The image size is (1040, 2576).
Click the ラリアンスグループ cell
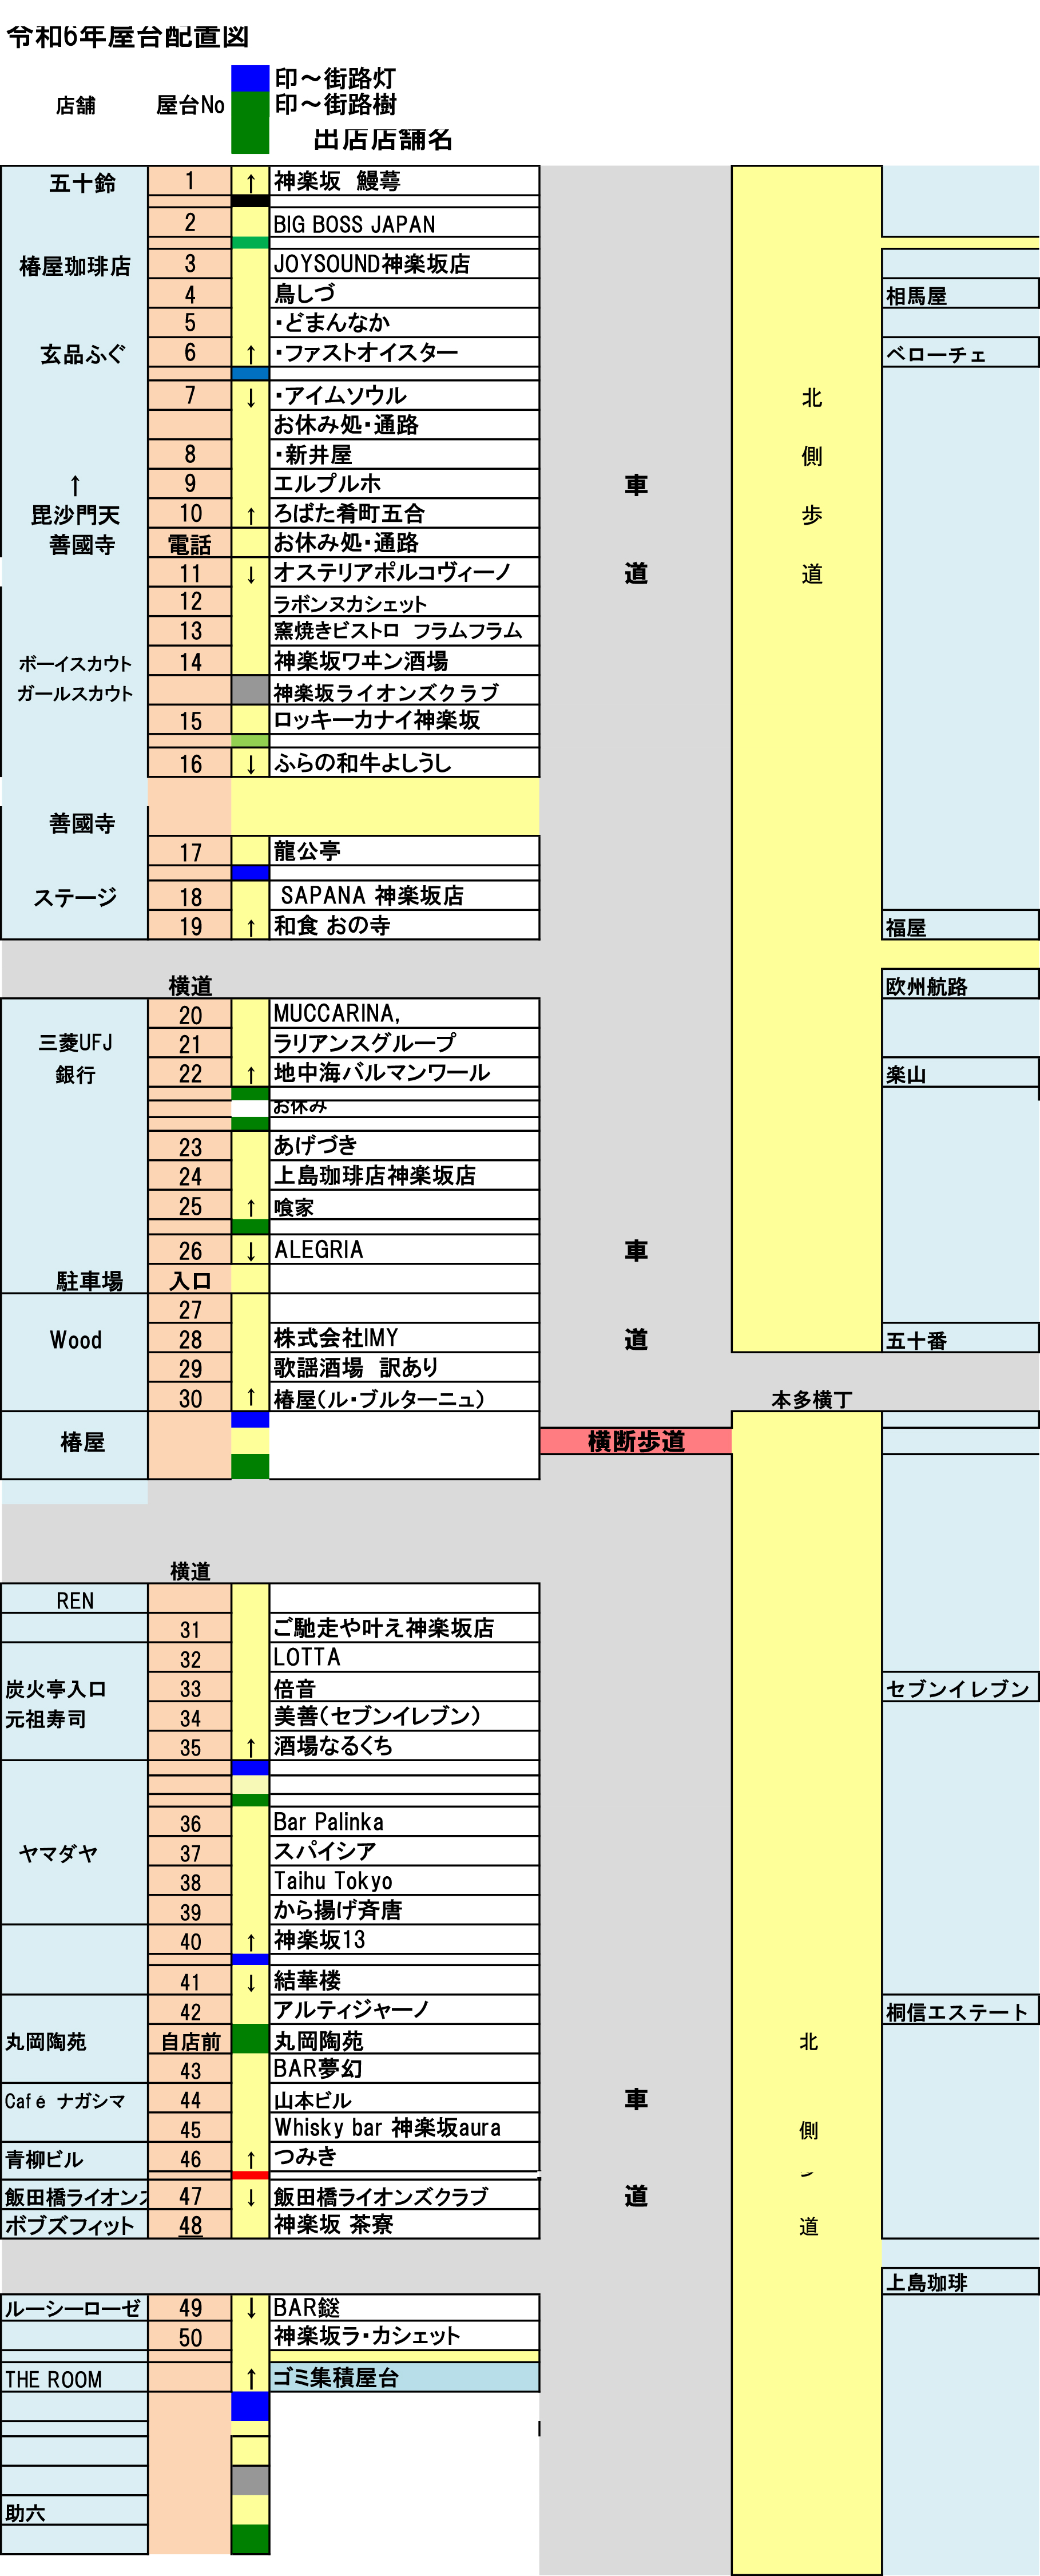(404, 1043)
